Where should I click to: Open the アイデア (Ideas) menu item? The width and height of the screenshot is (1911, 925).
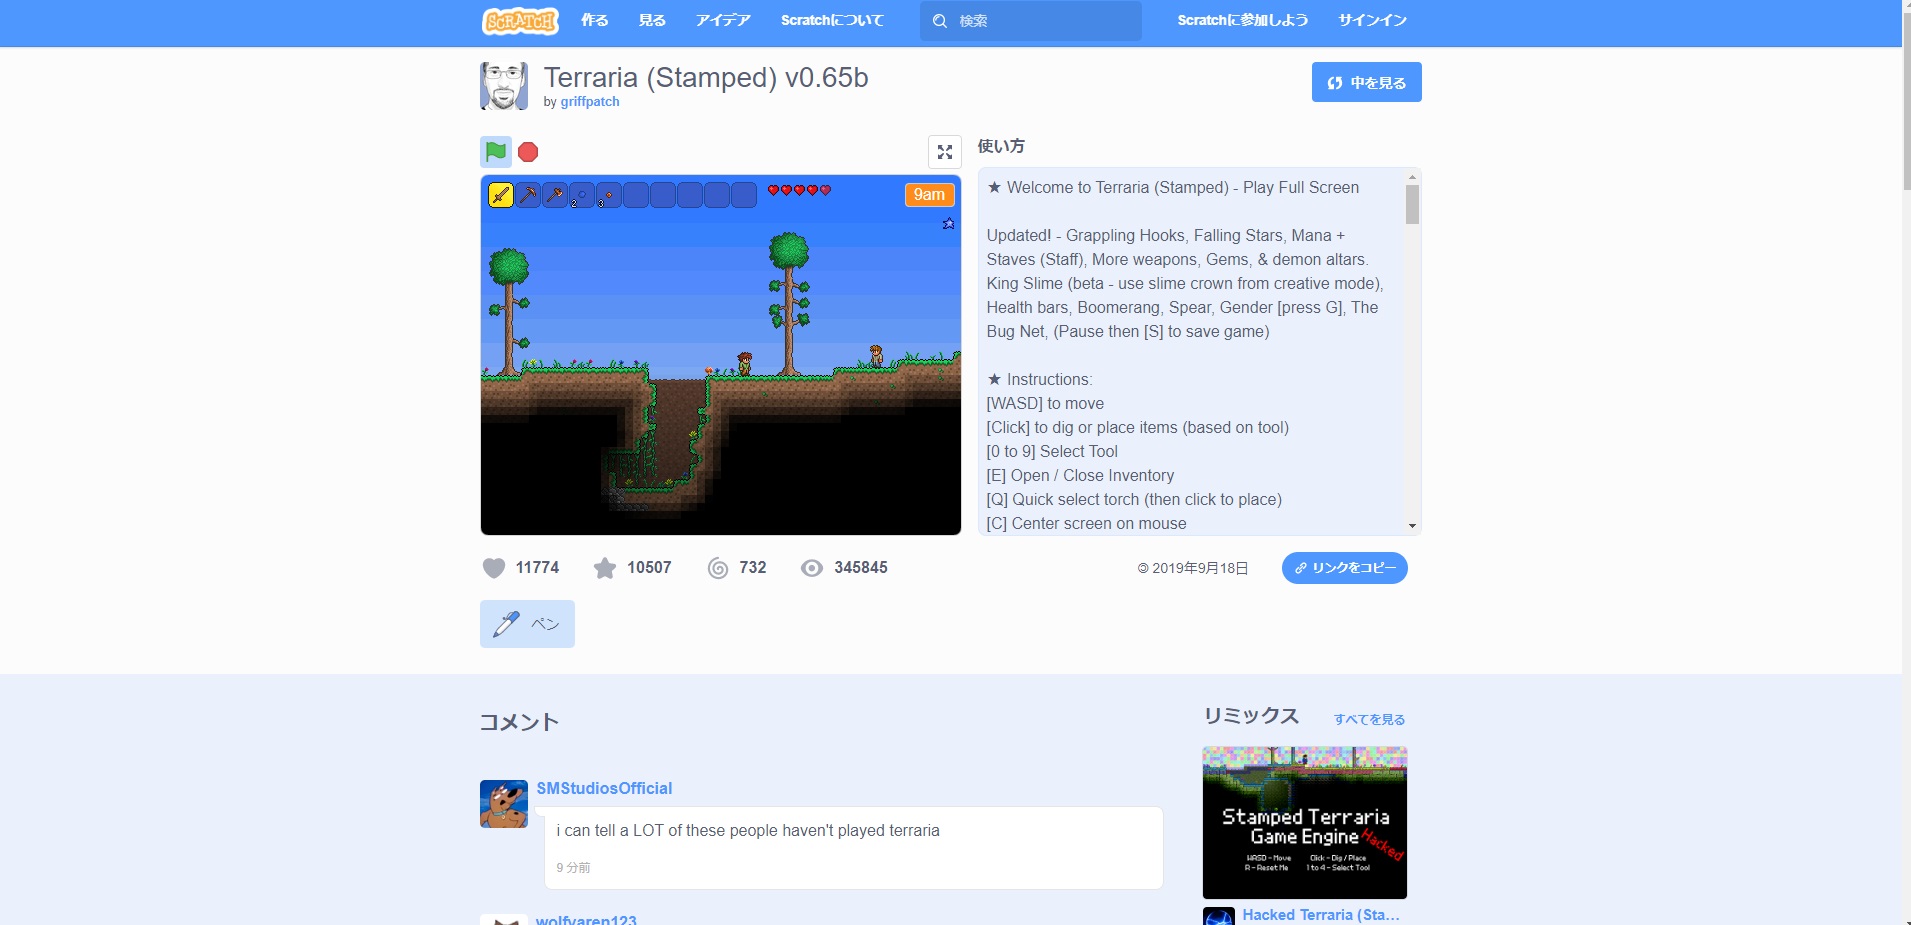pyautogui.click(x=723, y=21)
